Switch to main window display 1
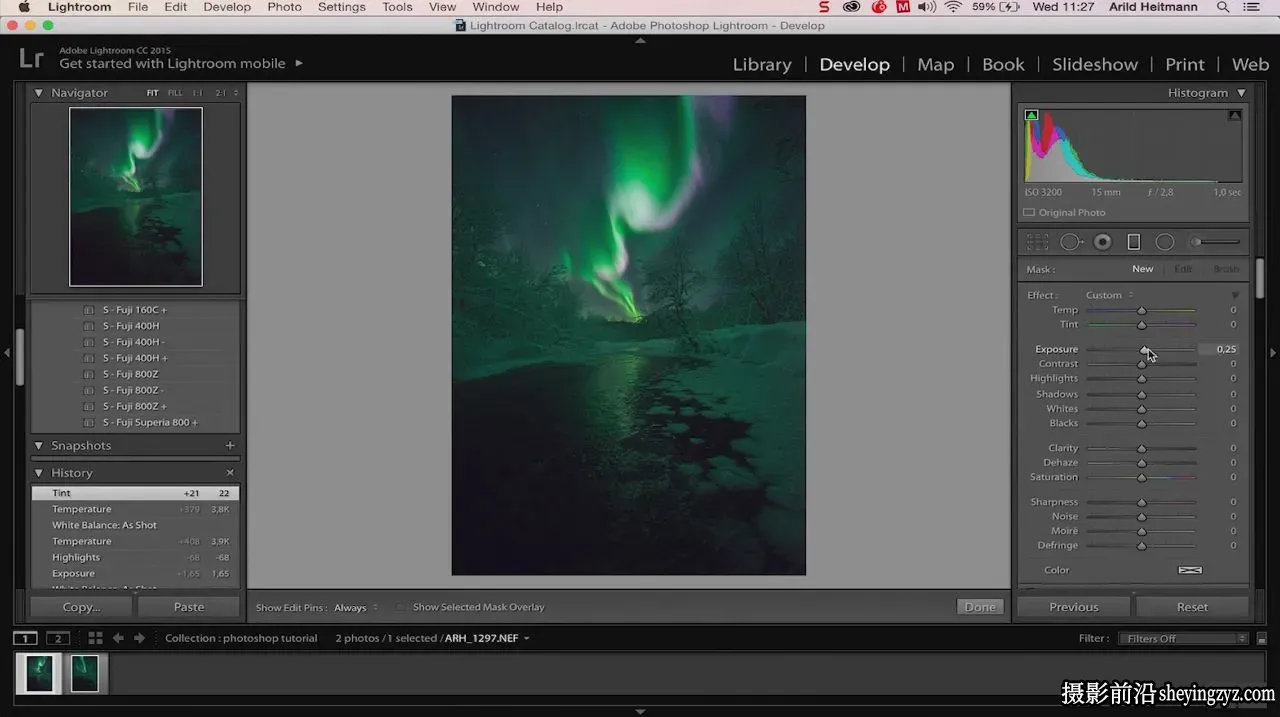 pyautogui.click(x=25, y=638)
